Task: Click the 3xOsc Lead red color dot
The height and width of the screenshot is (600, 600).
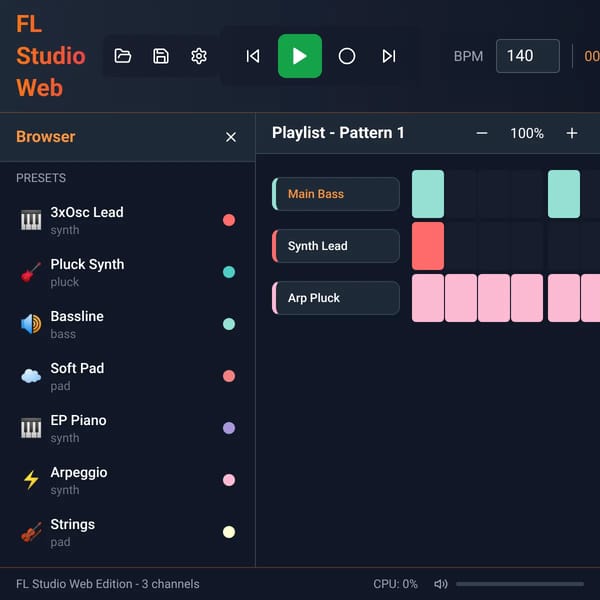Action: point(229,220)
